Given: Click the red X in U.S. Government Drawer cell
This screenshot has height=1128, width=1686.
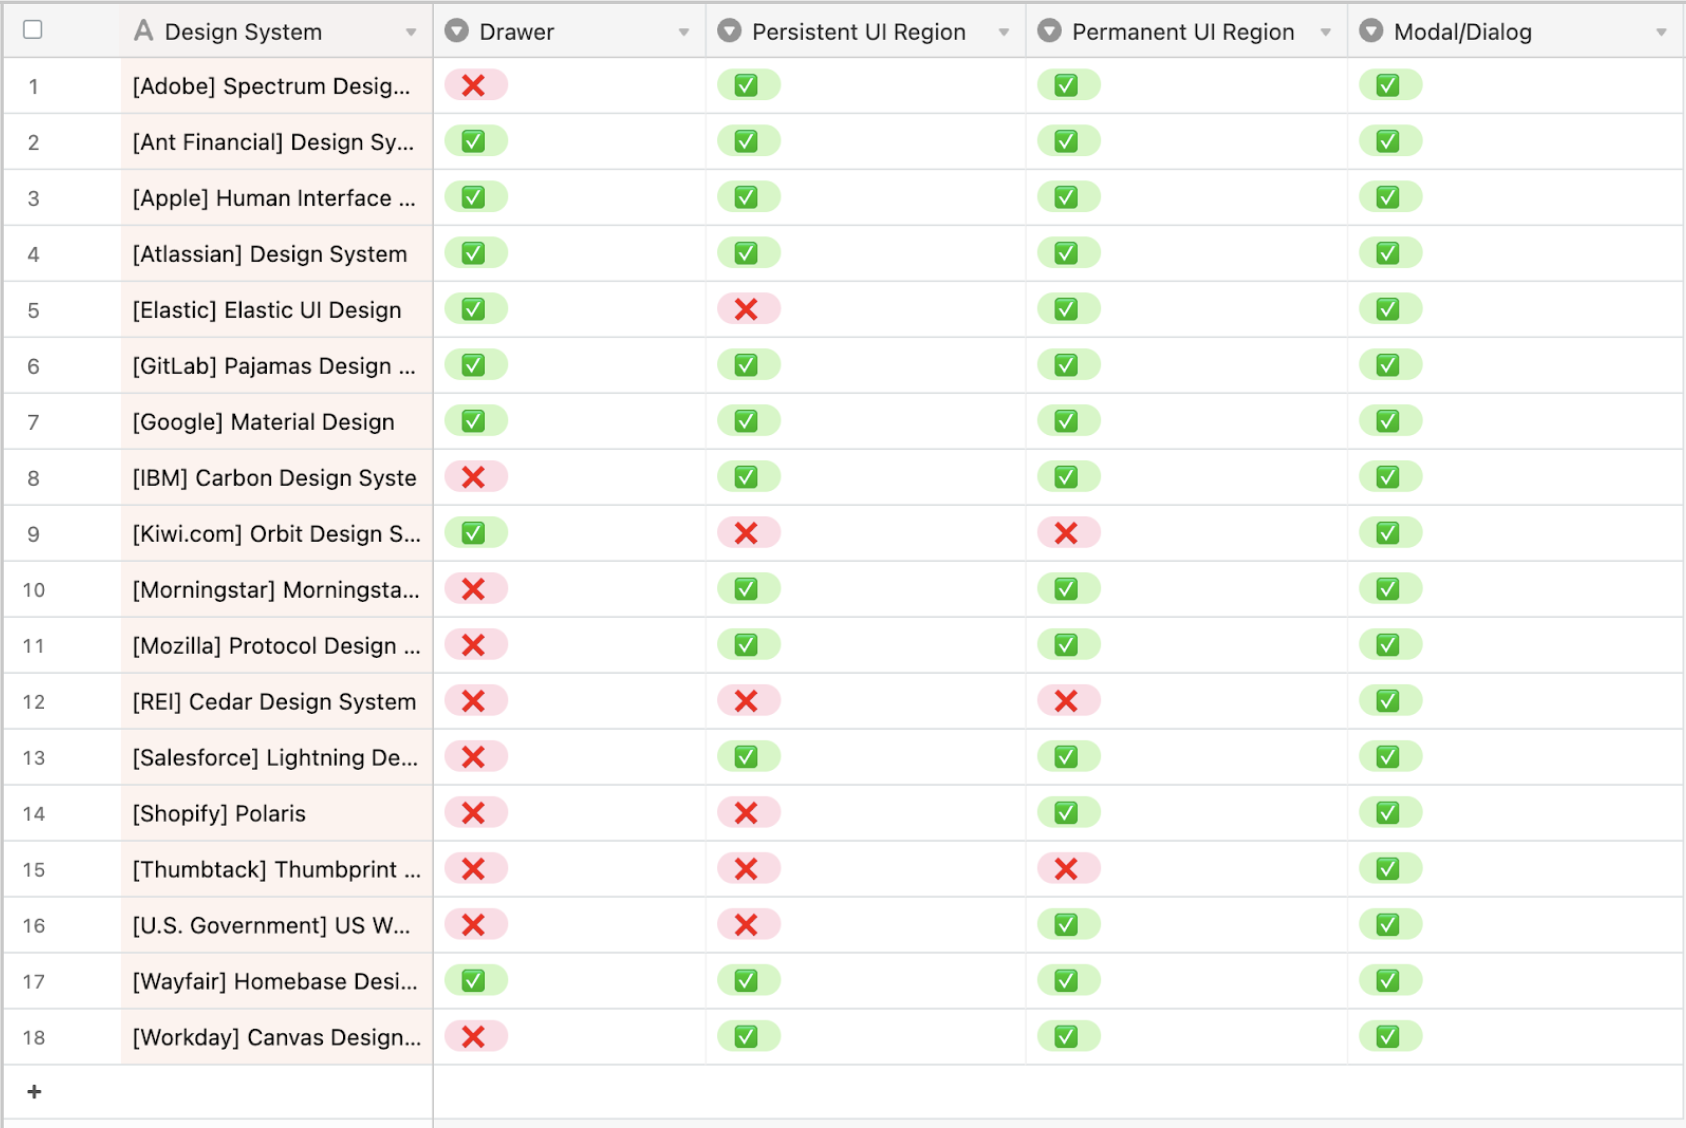Looking at the screenshot, I should 474,925.
